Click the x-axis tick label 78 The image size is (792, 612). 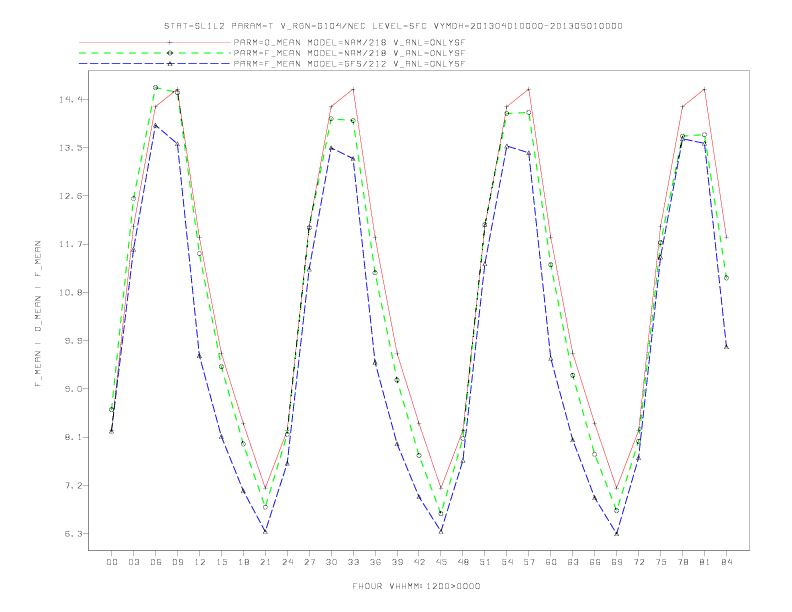click(682, 562)
